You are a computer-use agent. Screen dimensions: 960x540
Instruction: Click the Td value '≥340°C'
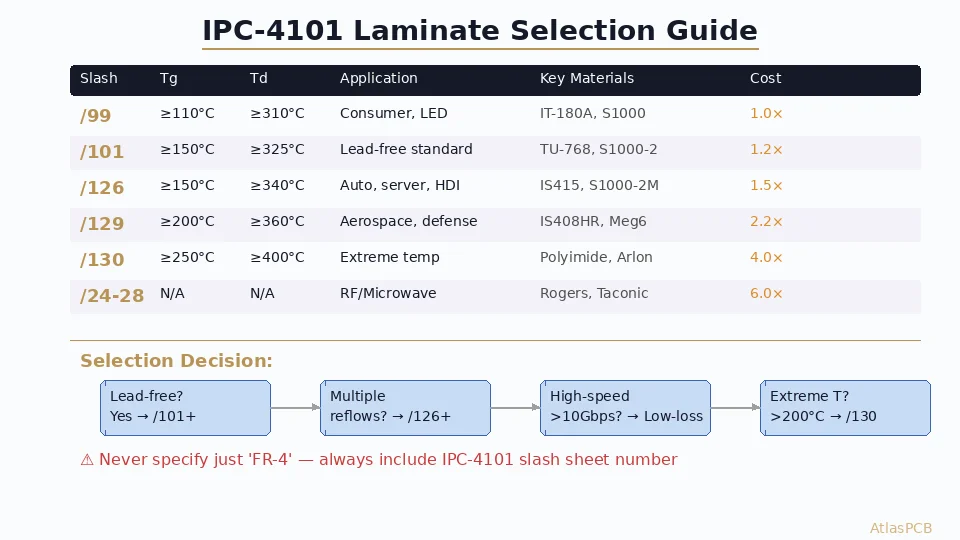click(277, 186)
